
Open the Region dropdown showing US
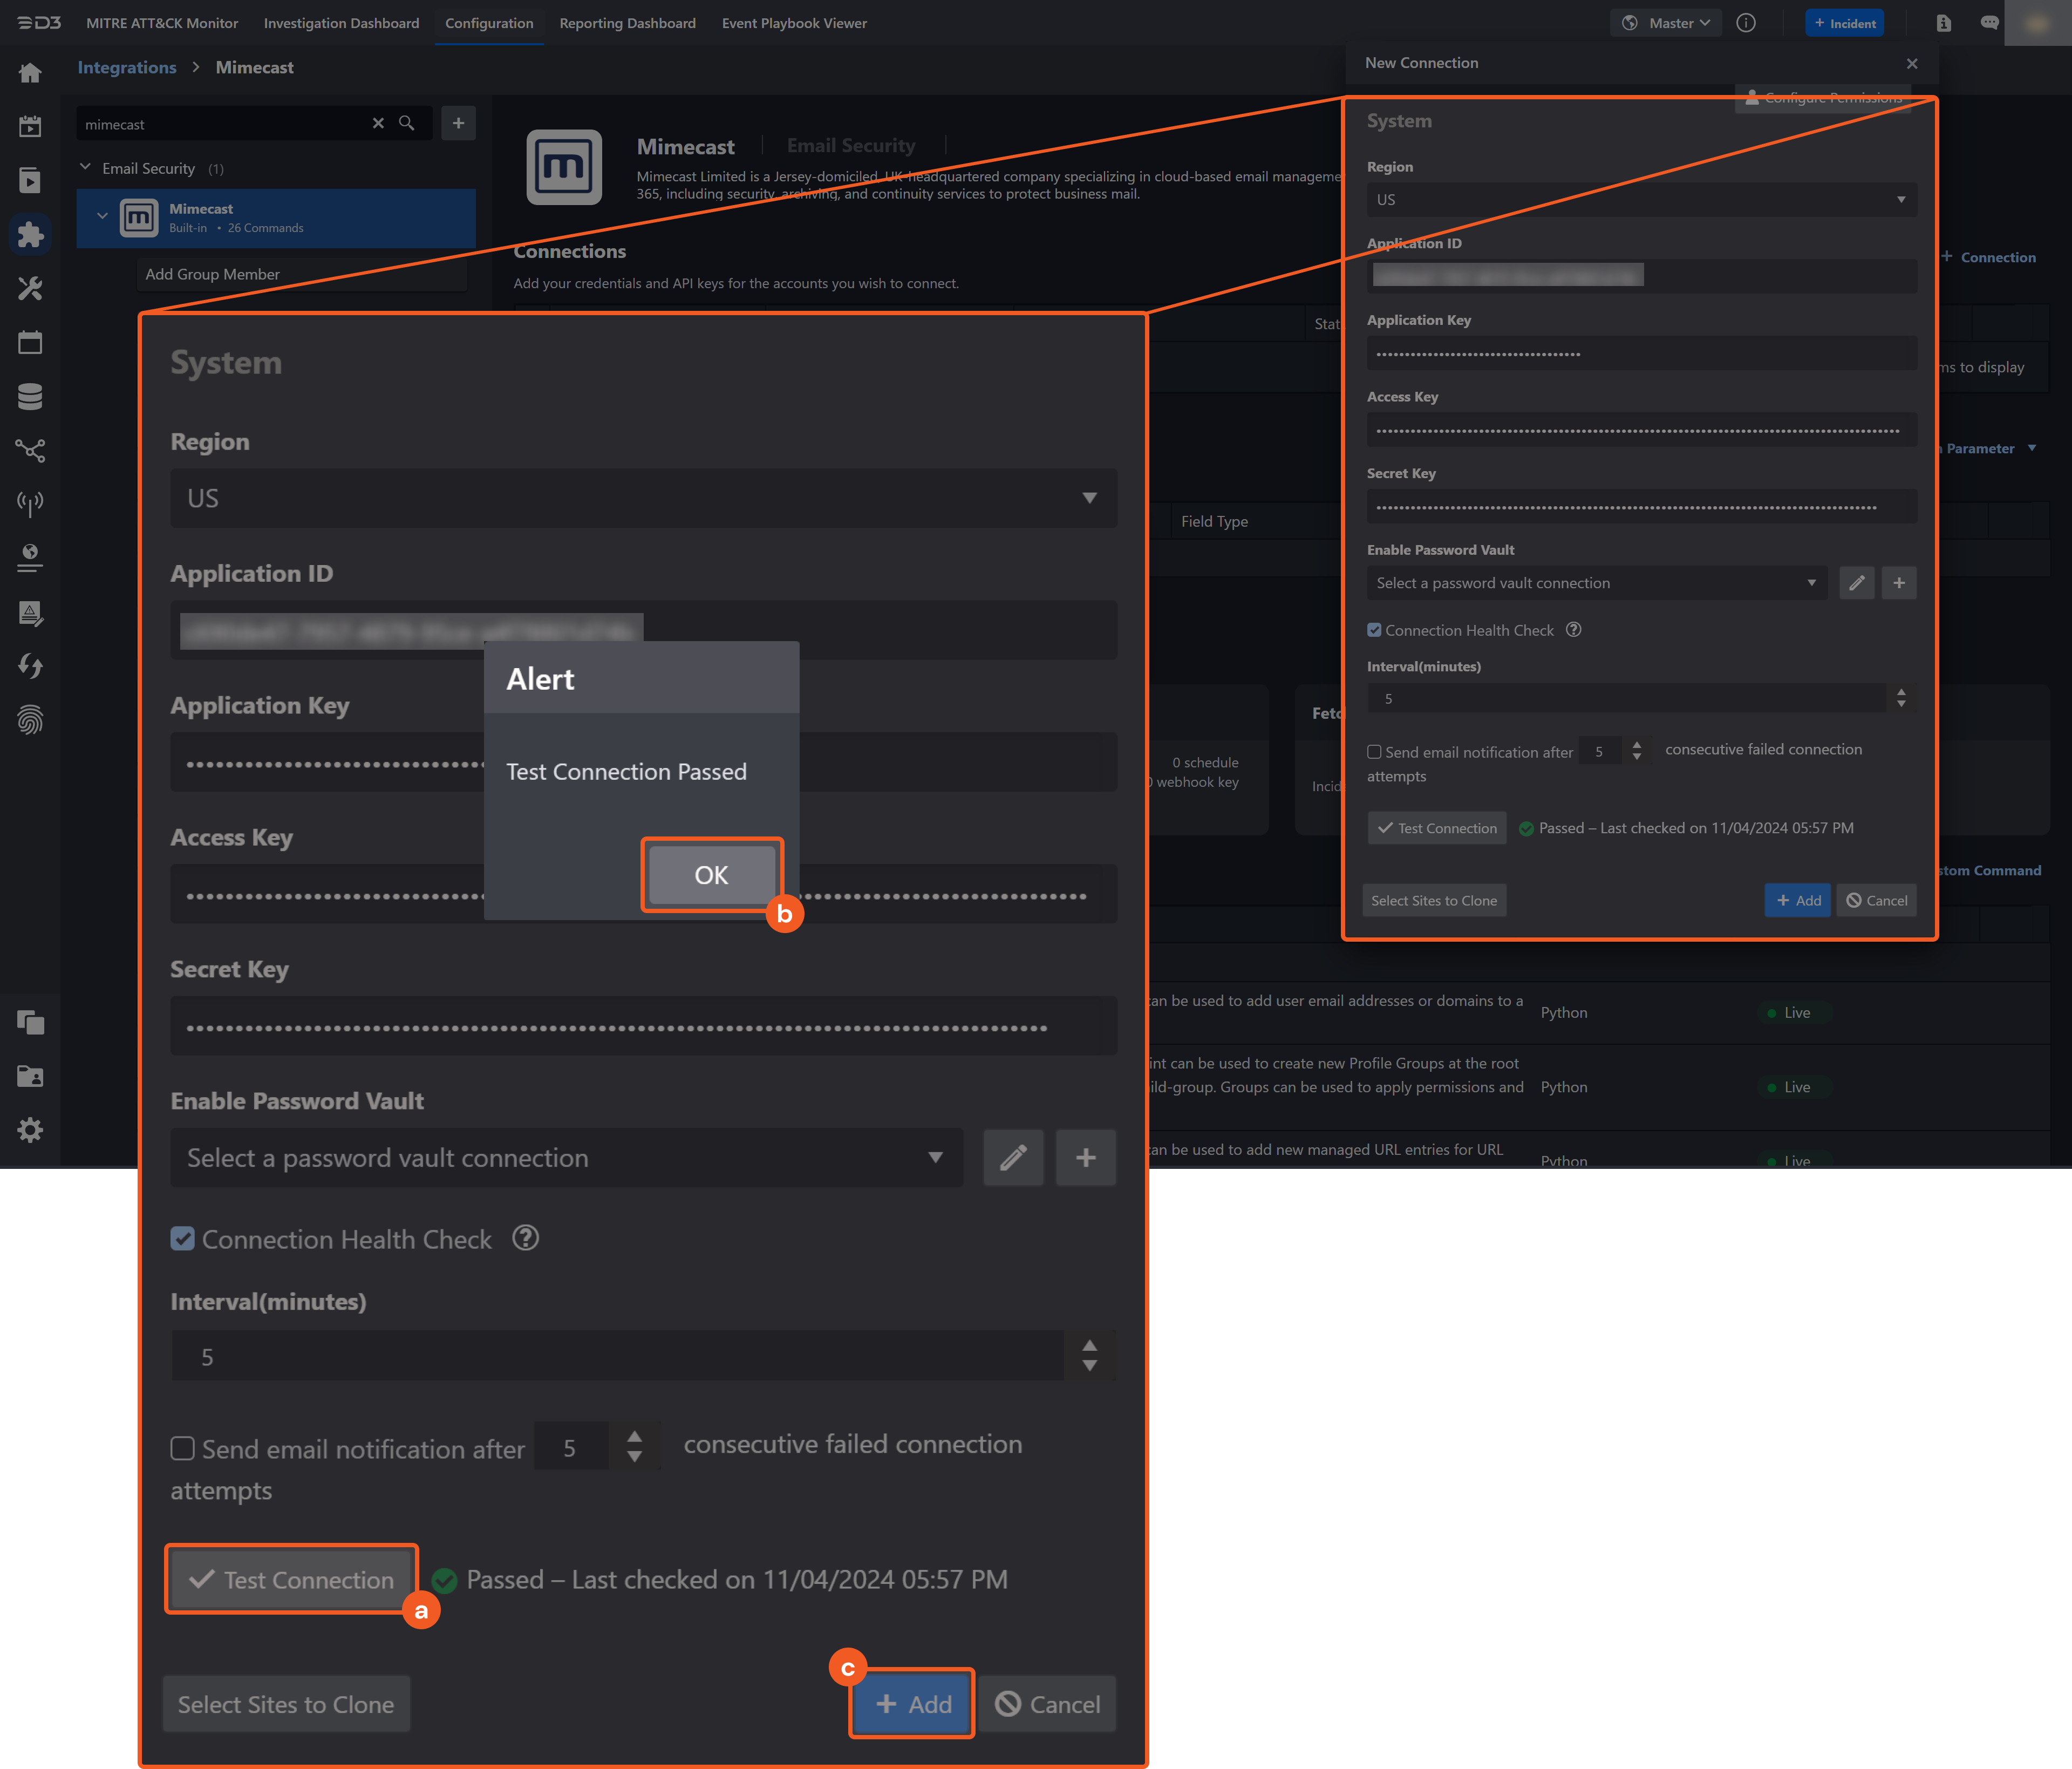[x=643, y=498]
